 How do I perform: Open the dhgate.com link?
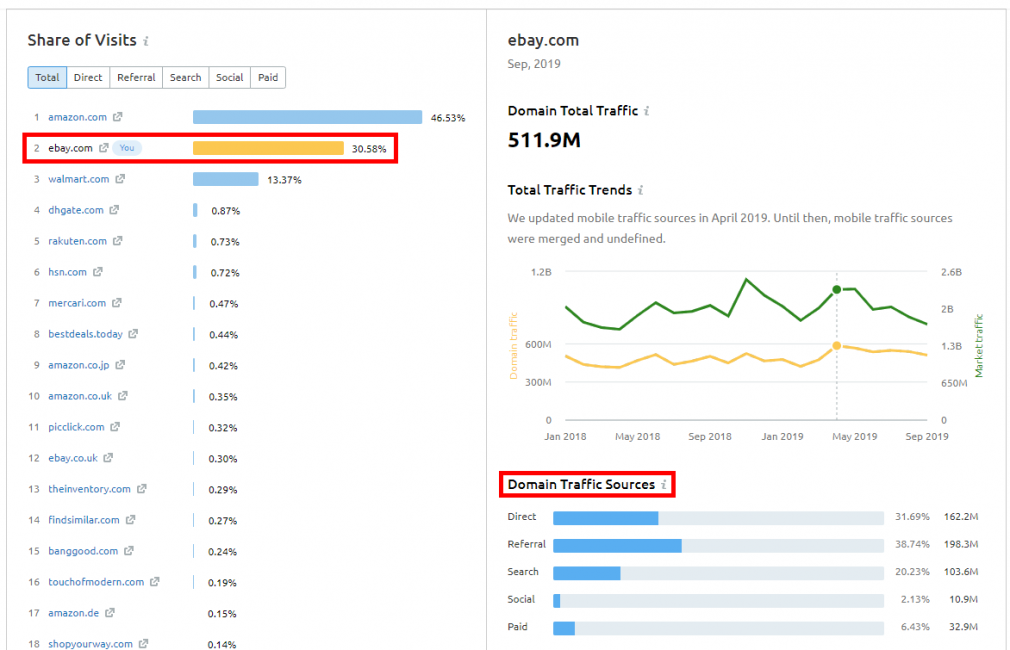pyautogui.click(x=75, y=210)
